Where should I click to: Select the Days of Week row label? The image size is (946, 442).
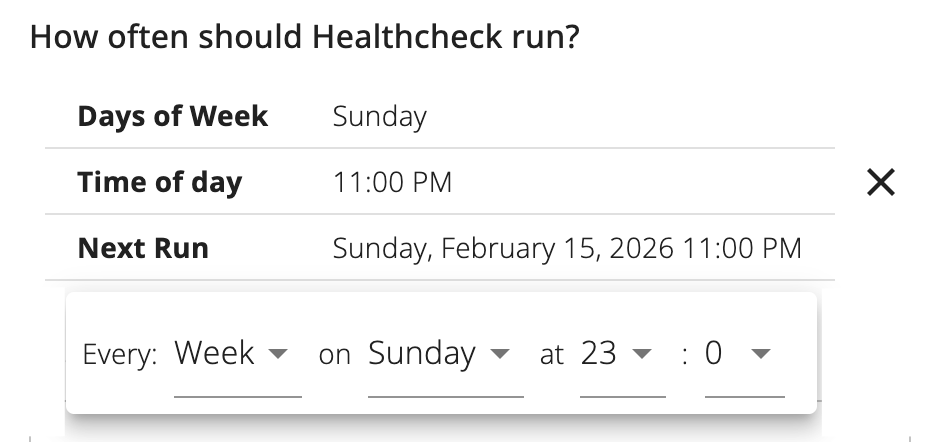coord(173,116)
